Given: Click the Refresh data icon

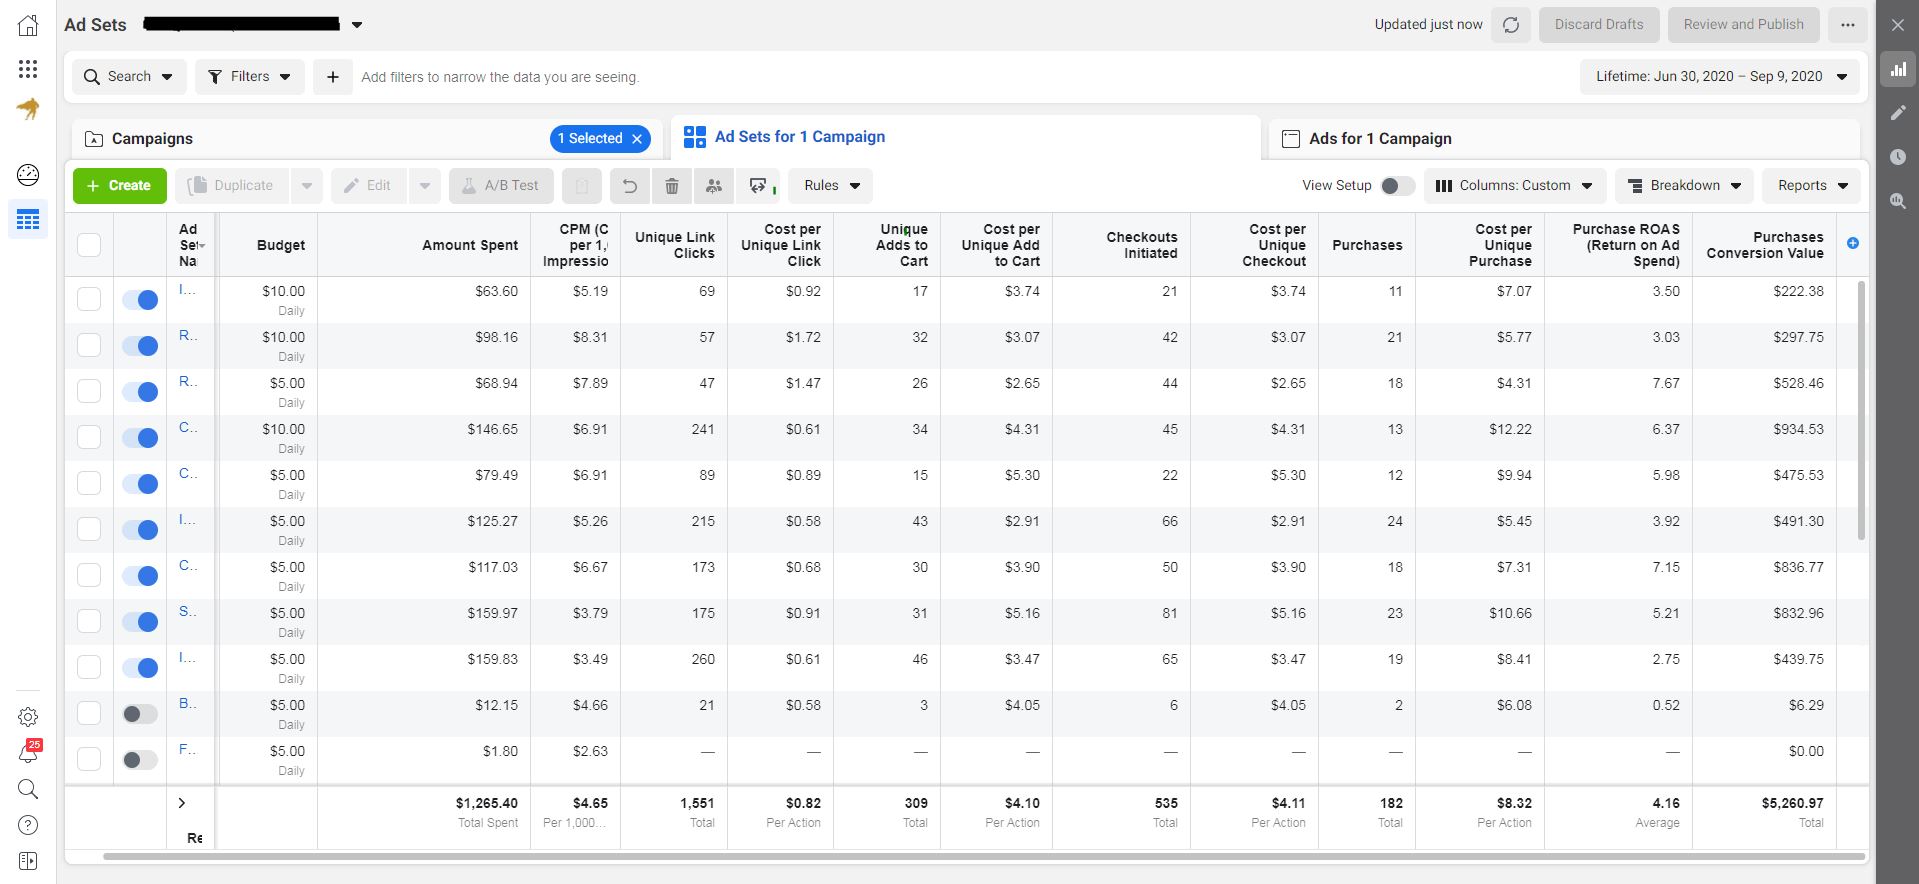Looking at the screenshot, I should [1511, 25].
